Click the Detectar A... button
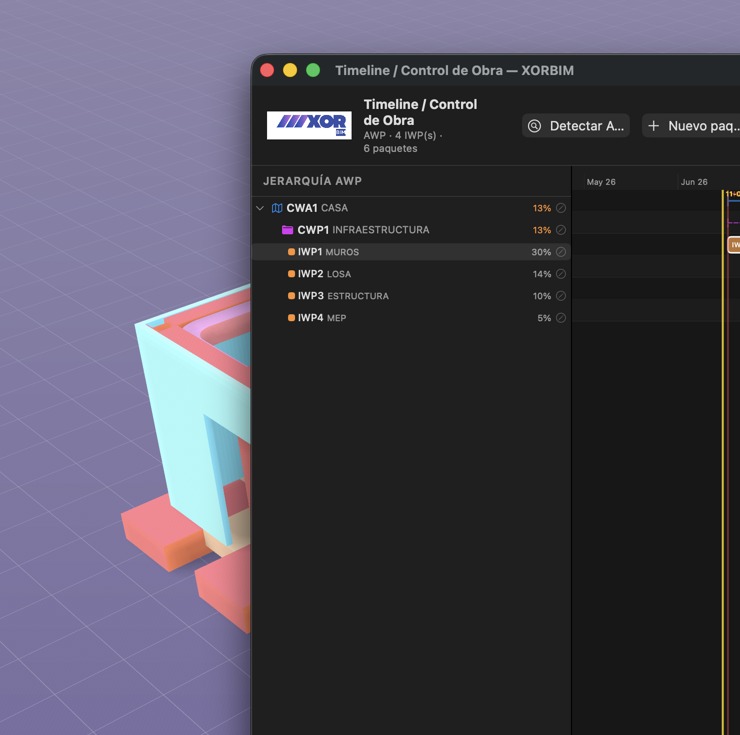Viewport: 740px width, 735px height. point(576,126)
